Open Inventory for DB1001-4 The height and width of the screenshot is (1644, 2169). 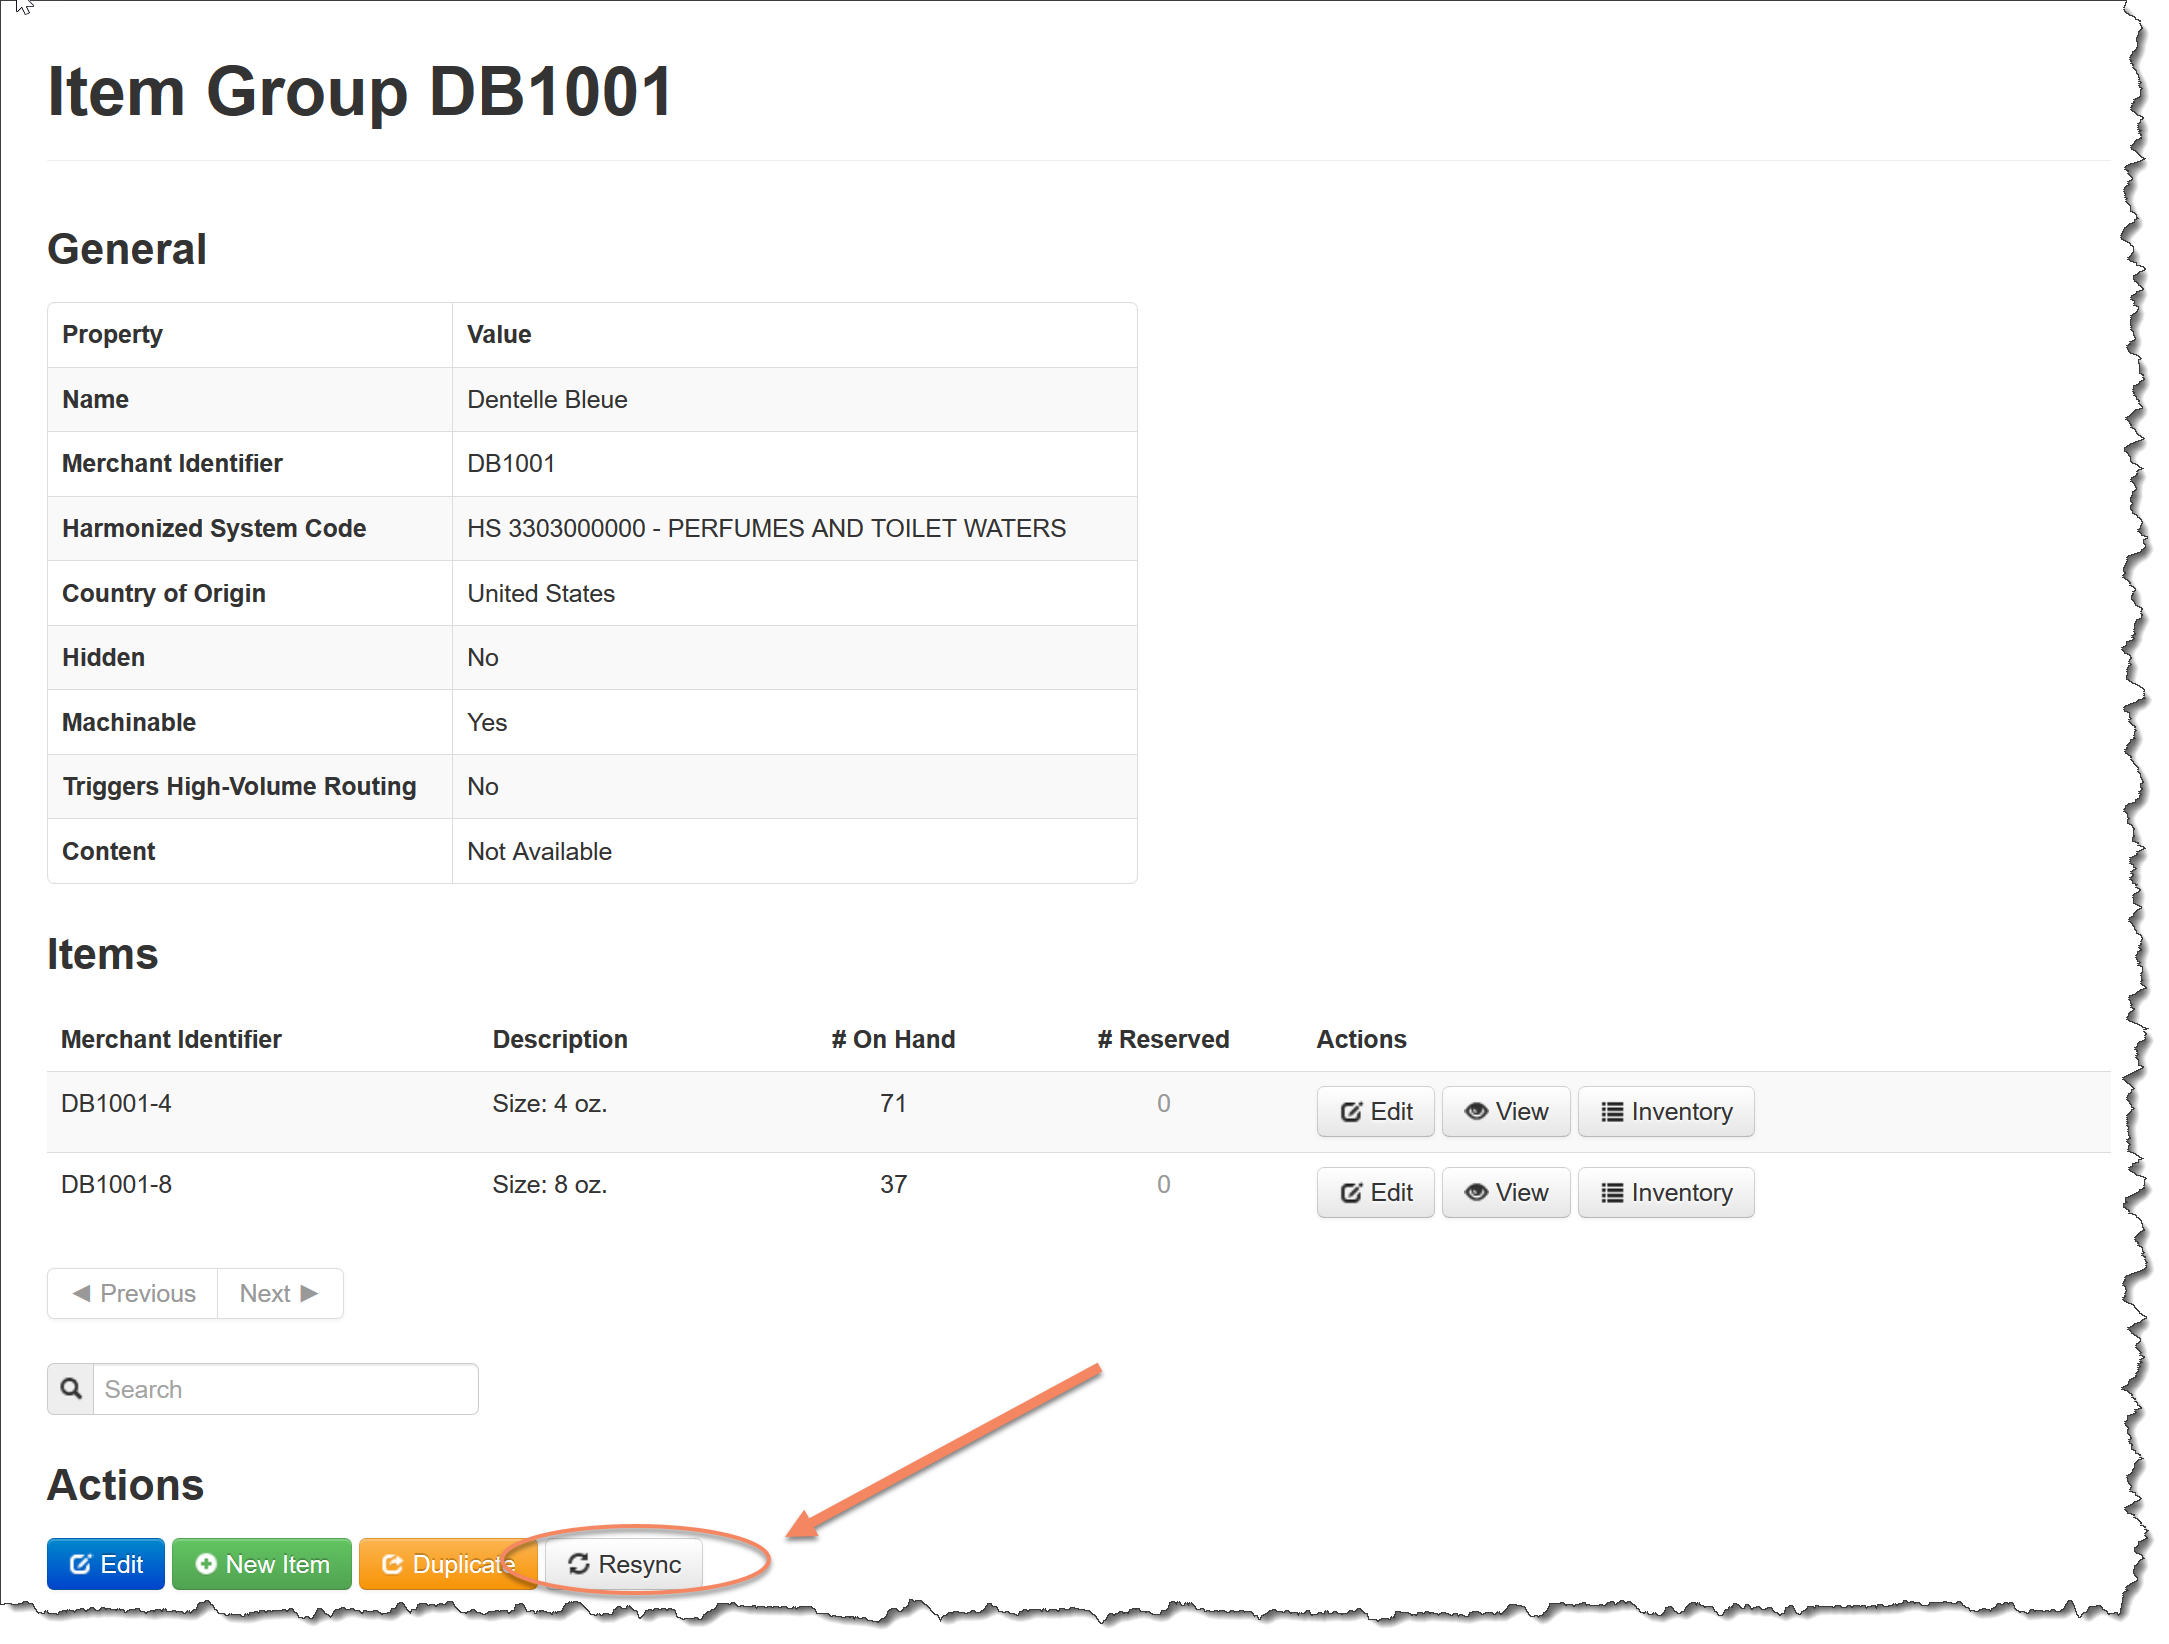[1665, 1111]
